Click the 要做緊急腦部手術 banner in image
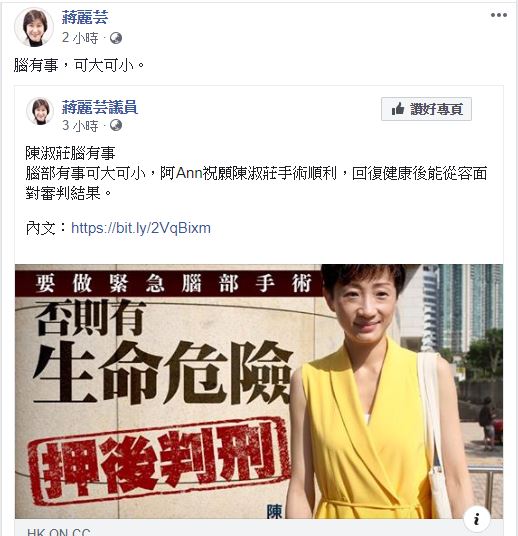Image resolution: width=518 pixels, height=536 pixels. point(173,283)
